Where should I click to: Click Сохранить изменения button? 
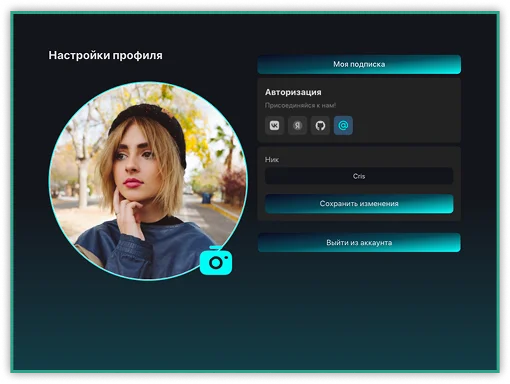(359, 204)
